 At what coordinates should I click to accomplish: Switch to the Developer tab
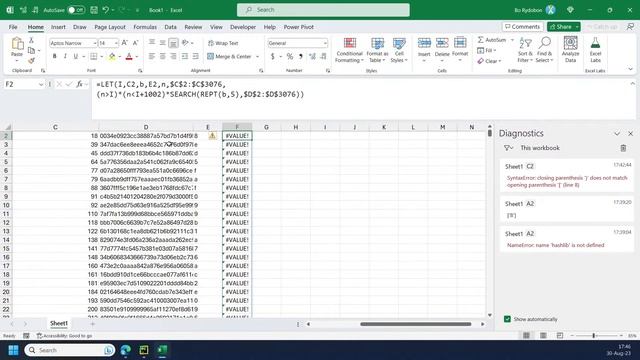click(x=243, y=27)
